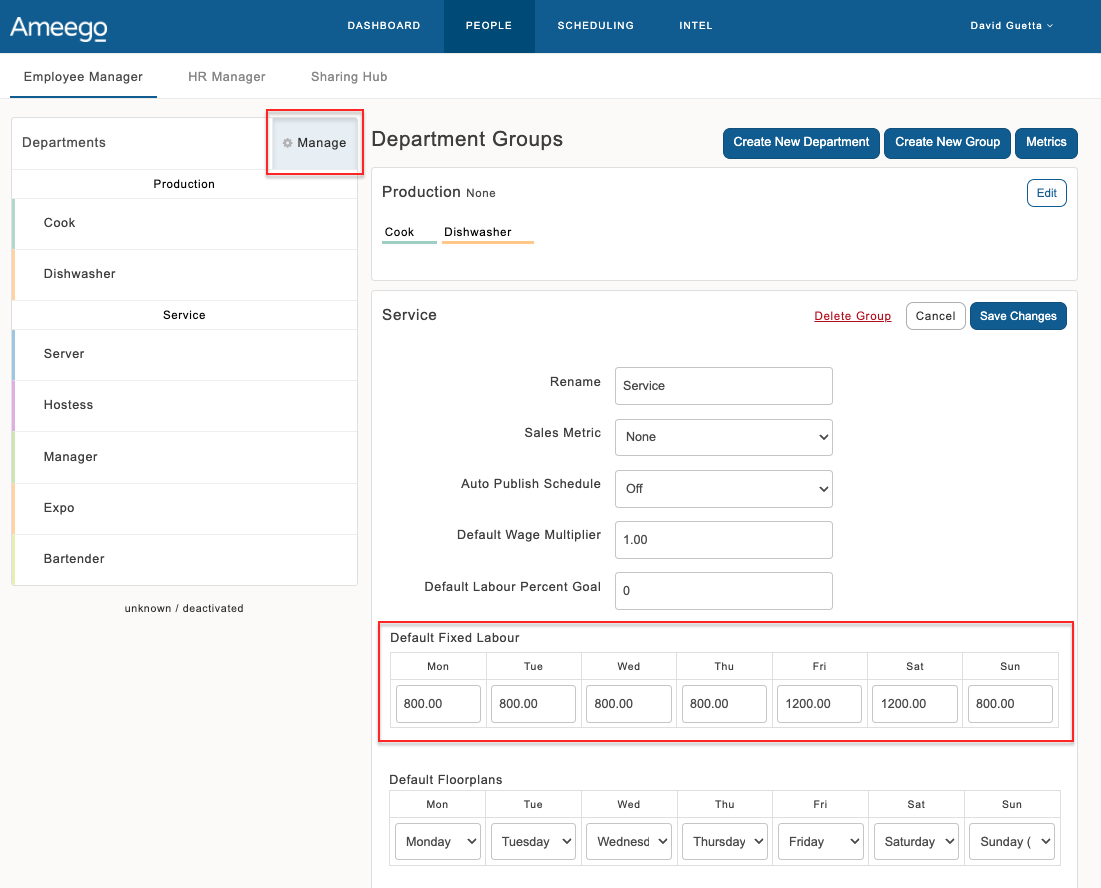
Task: Open the Scheduling menu
Action: [x=595, y=26]
